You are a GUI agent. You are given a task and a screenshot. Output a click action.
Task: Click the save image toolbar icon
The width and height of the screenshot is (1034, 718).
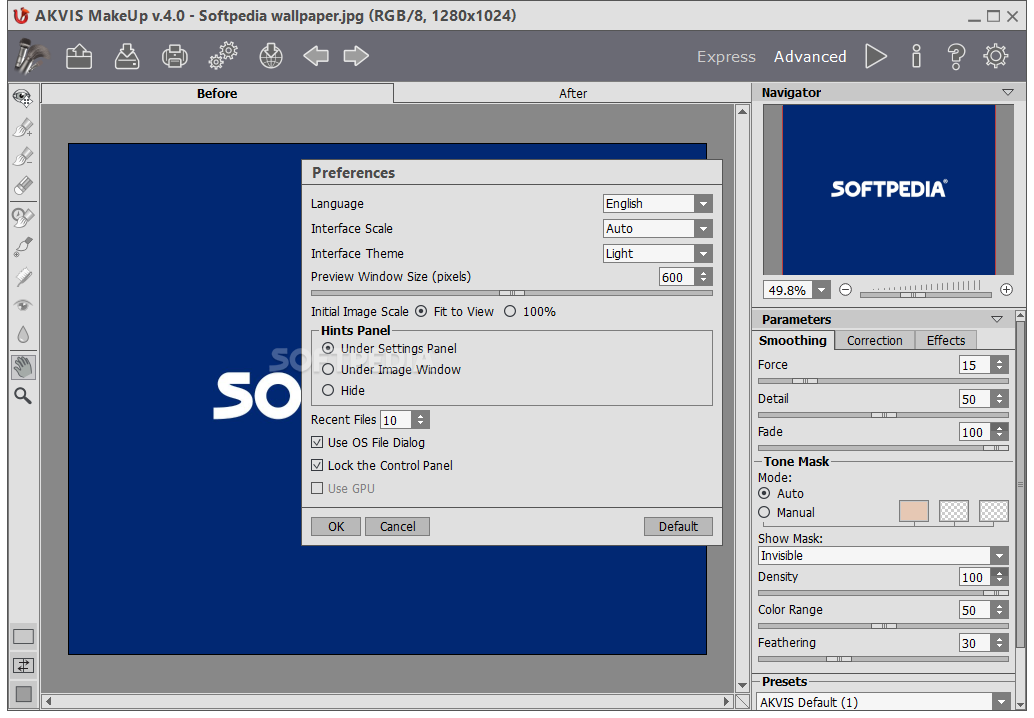(x=127, y=57)
